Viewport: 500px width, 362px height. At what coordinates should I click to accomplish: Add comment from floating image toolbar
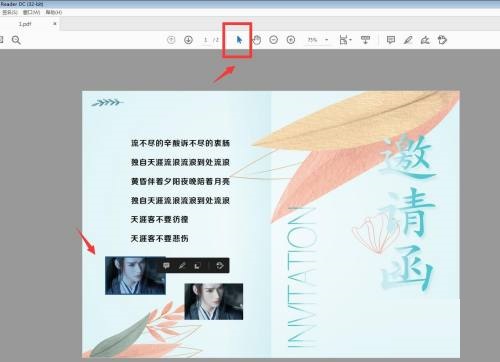(166, 266)
